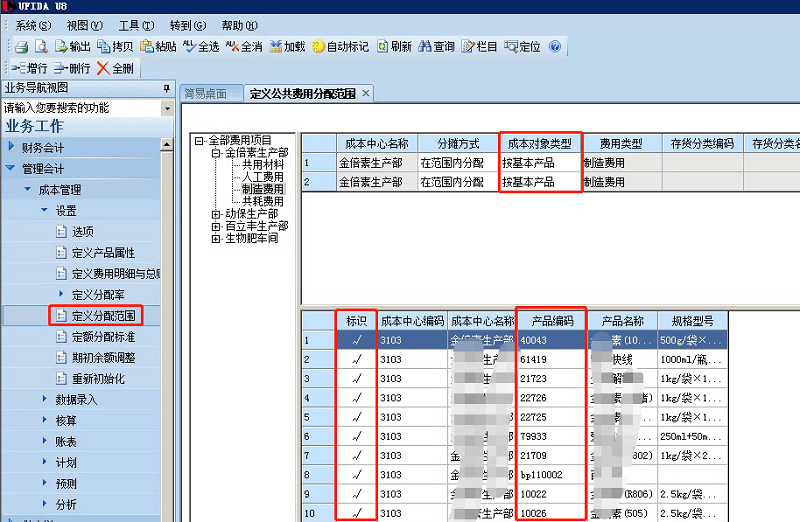Toggle mark for product 61419
This screenshot has width=800, height=522.
pyautogui.click(x=357, y=360)
